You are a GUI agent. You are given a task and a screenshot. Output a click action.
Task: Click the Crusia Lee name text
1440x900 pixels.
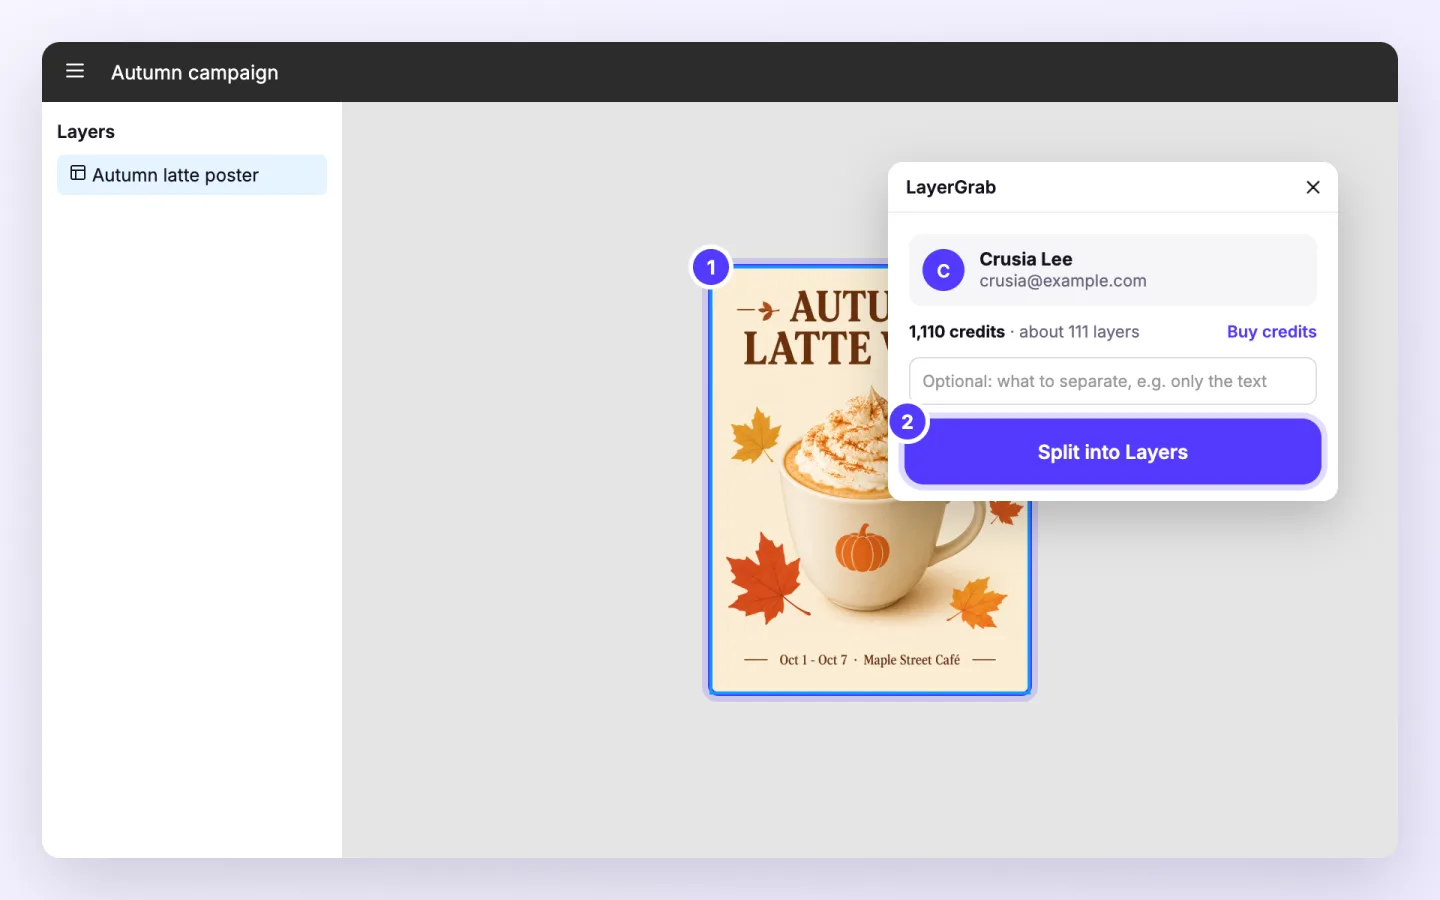coord(1026,259)
